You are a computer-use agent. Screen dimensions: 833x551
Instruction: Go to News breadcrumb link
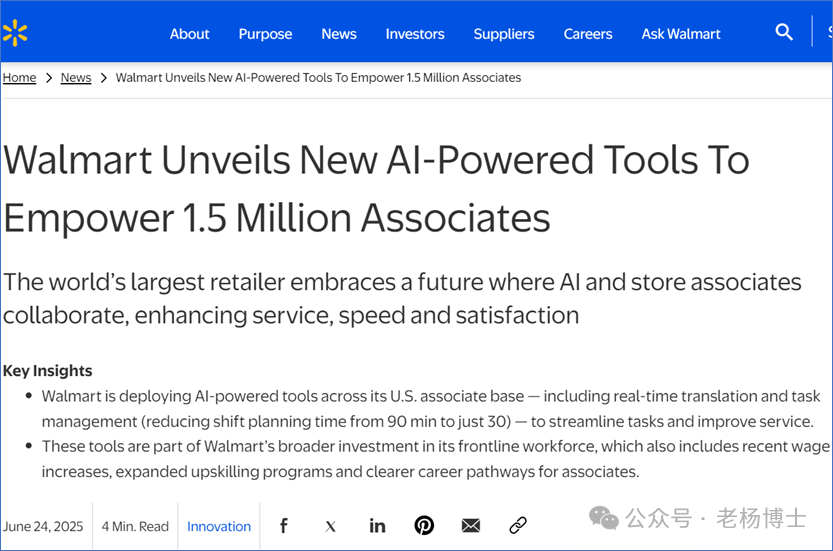(x=76, y=78)
